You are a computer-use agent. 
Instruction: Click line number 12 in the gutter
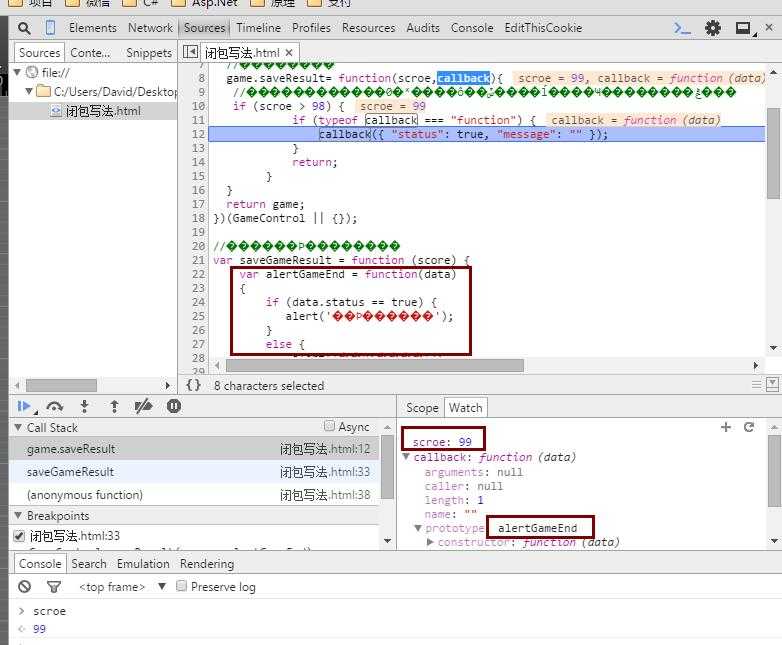[198, 134]
